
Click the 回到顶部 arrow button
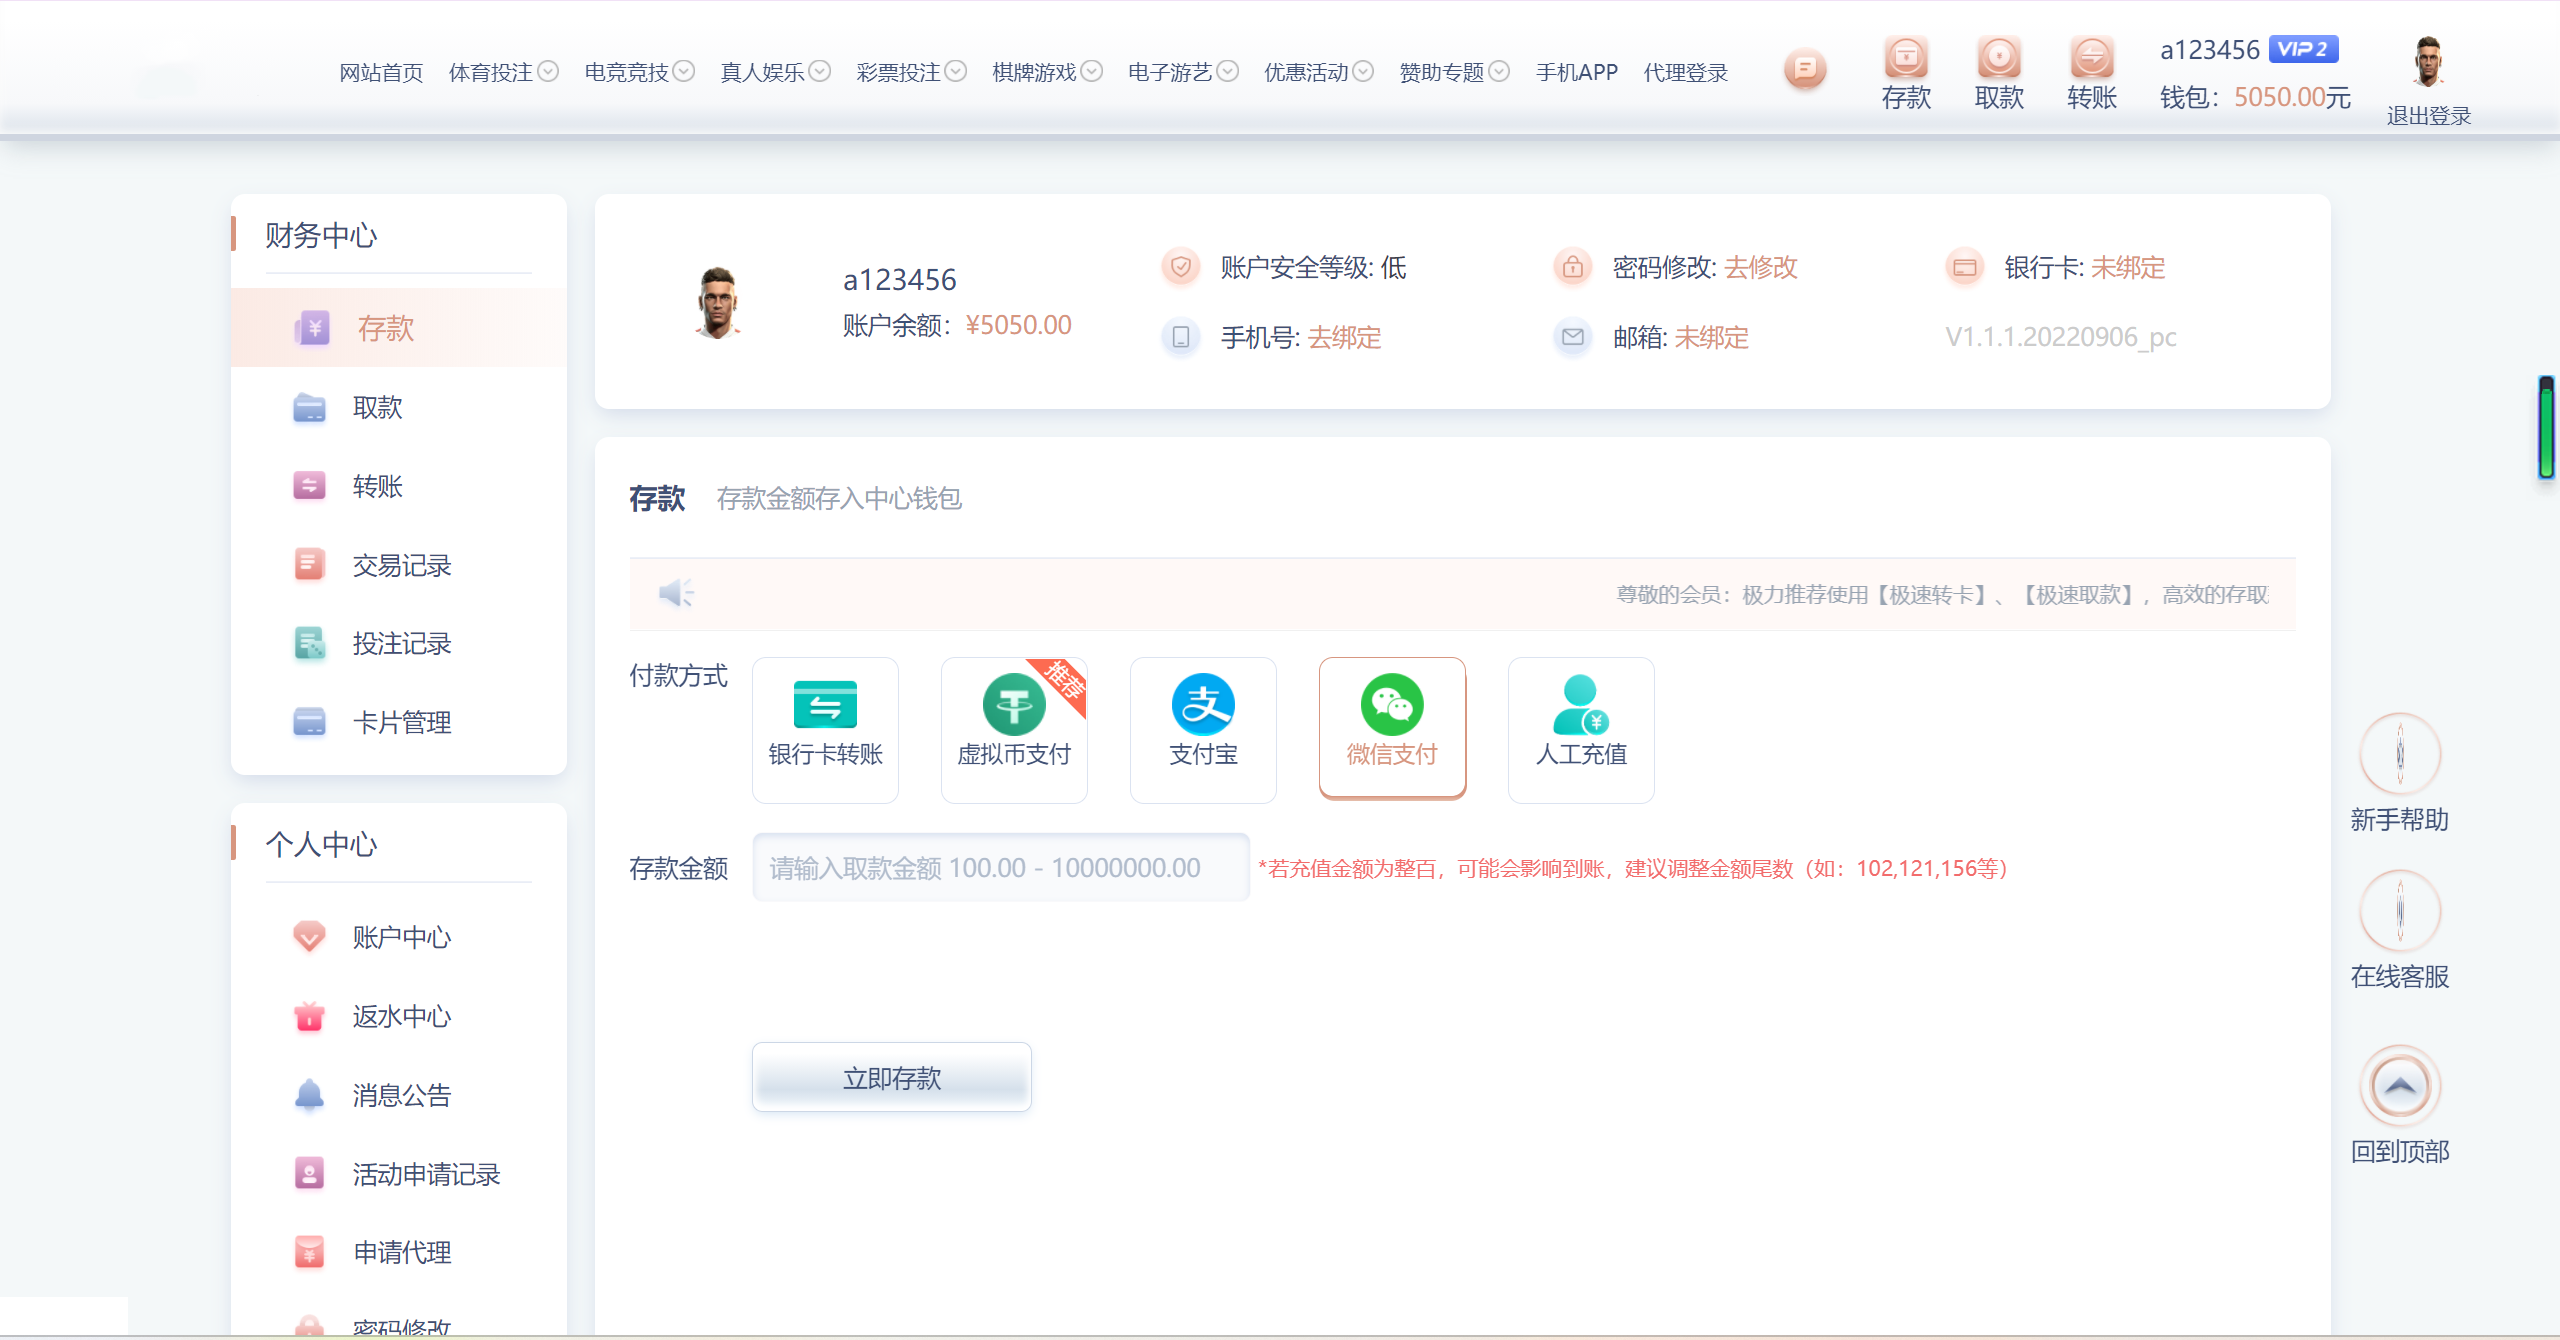click(2400, 1086)
